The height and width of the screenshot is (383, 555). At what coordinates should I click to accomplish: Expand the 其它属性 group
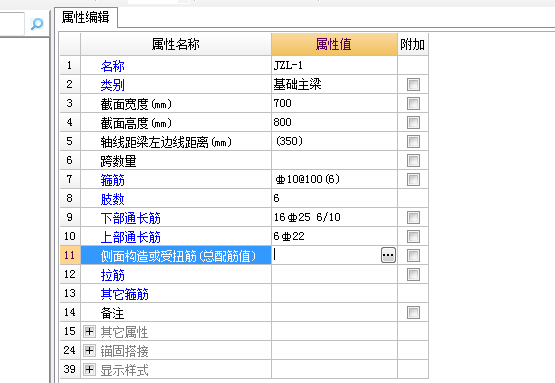coord(89,332)
